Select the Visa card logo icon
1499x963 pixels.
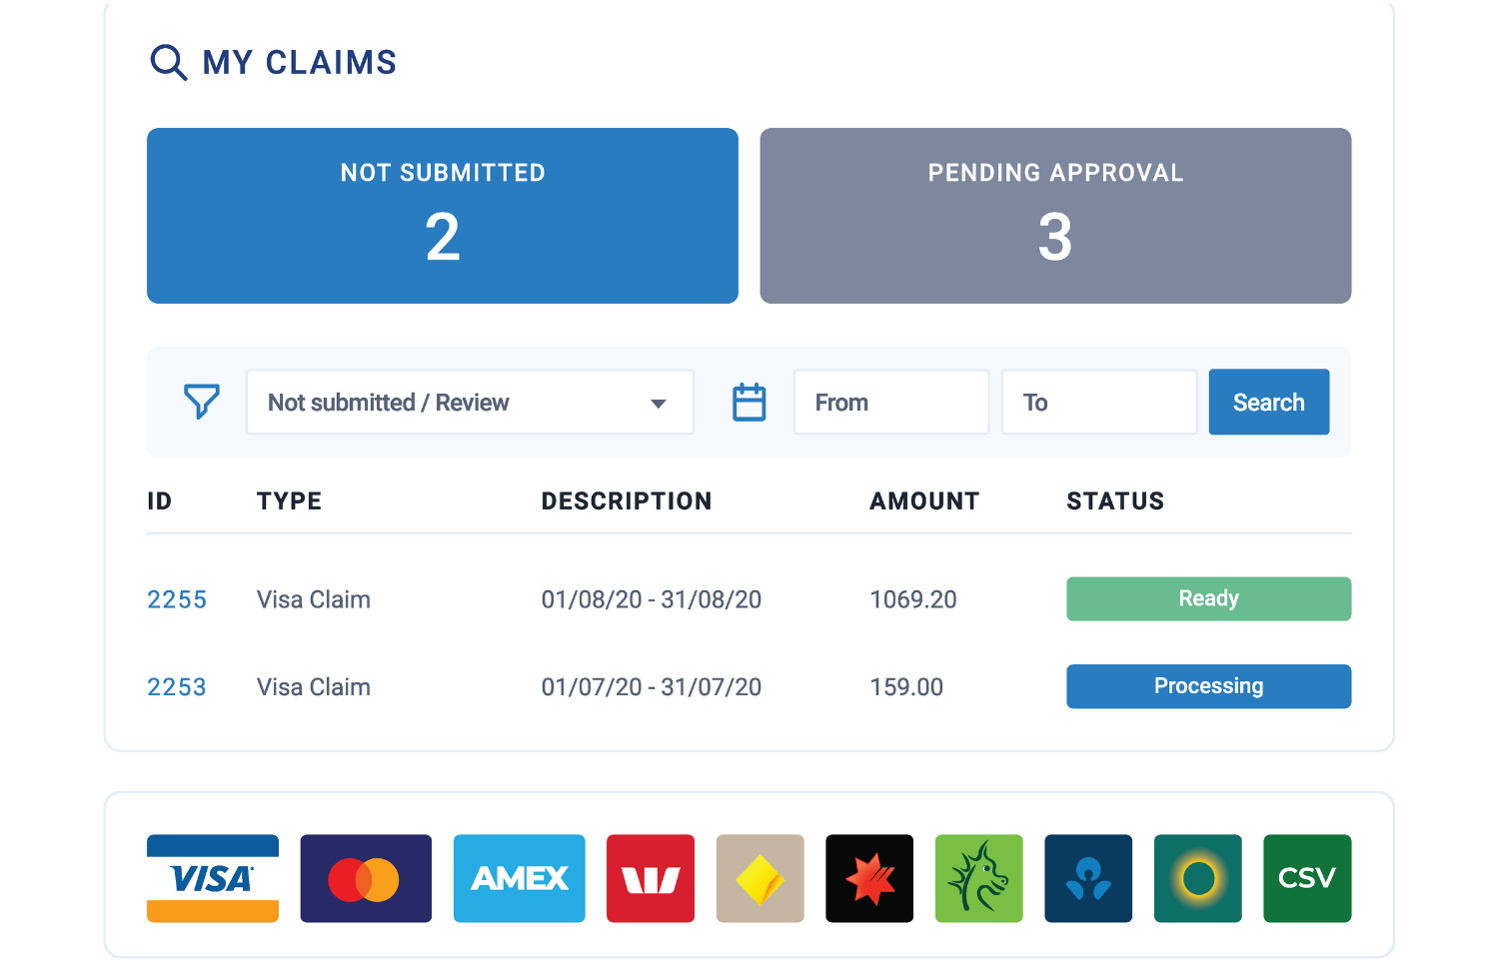coord(212,878)
